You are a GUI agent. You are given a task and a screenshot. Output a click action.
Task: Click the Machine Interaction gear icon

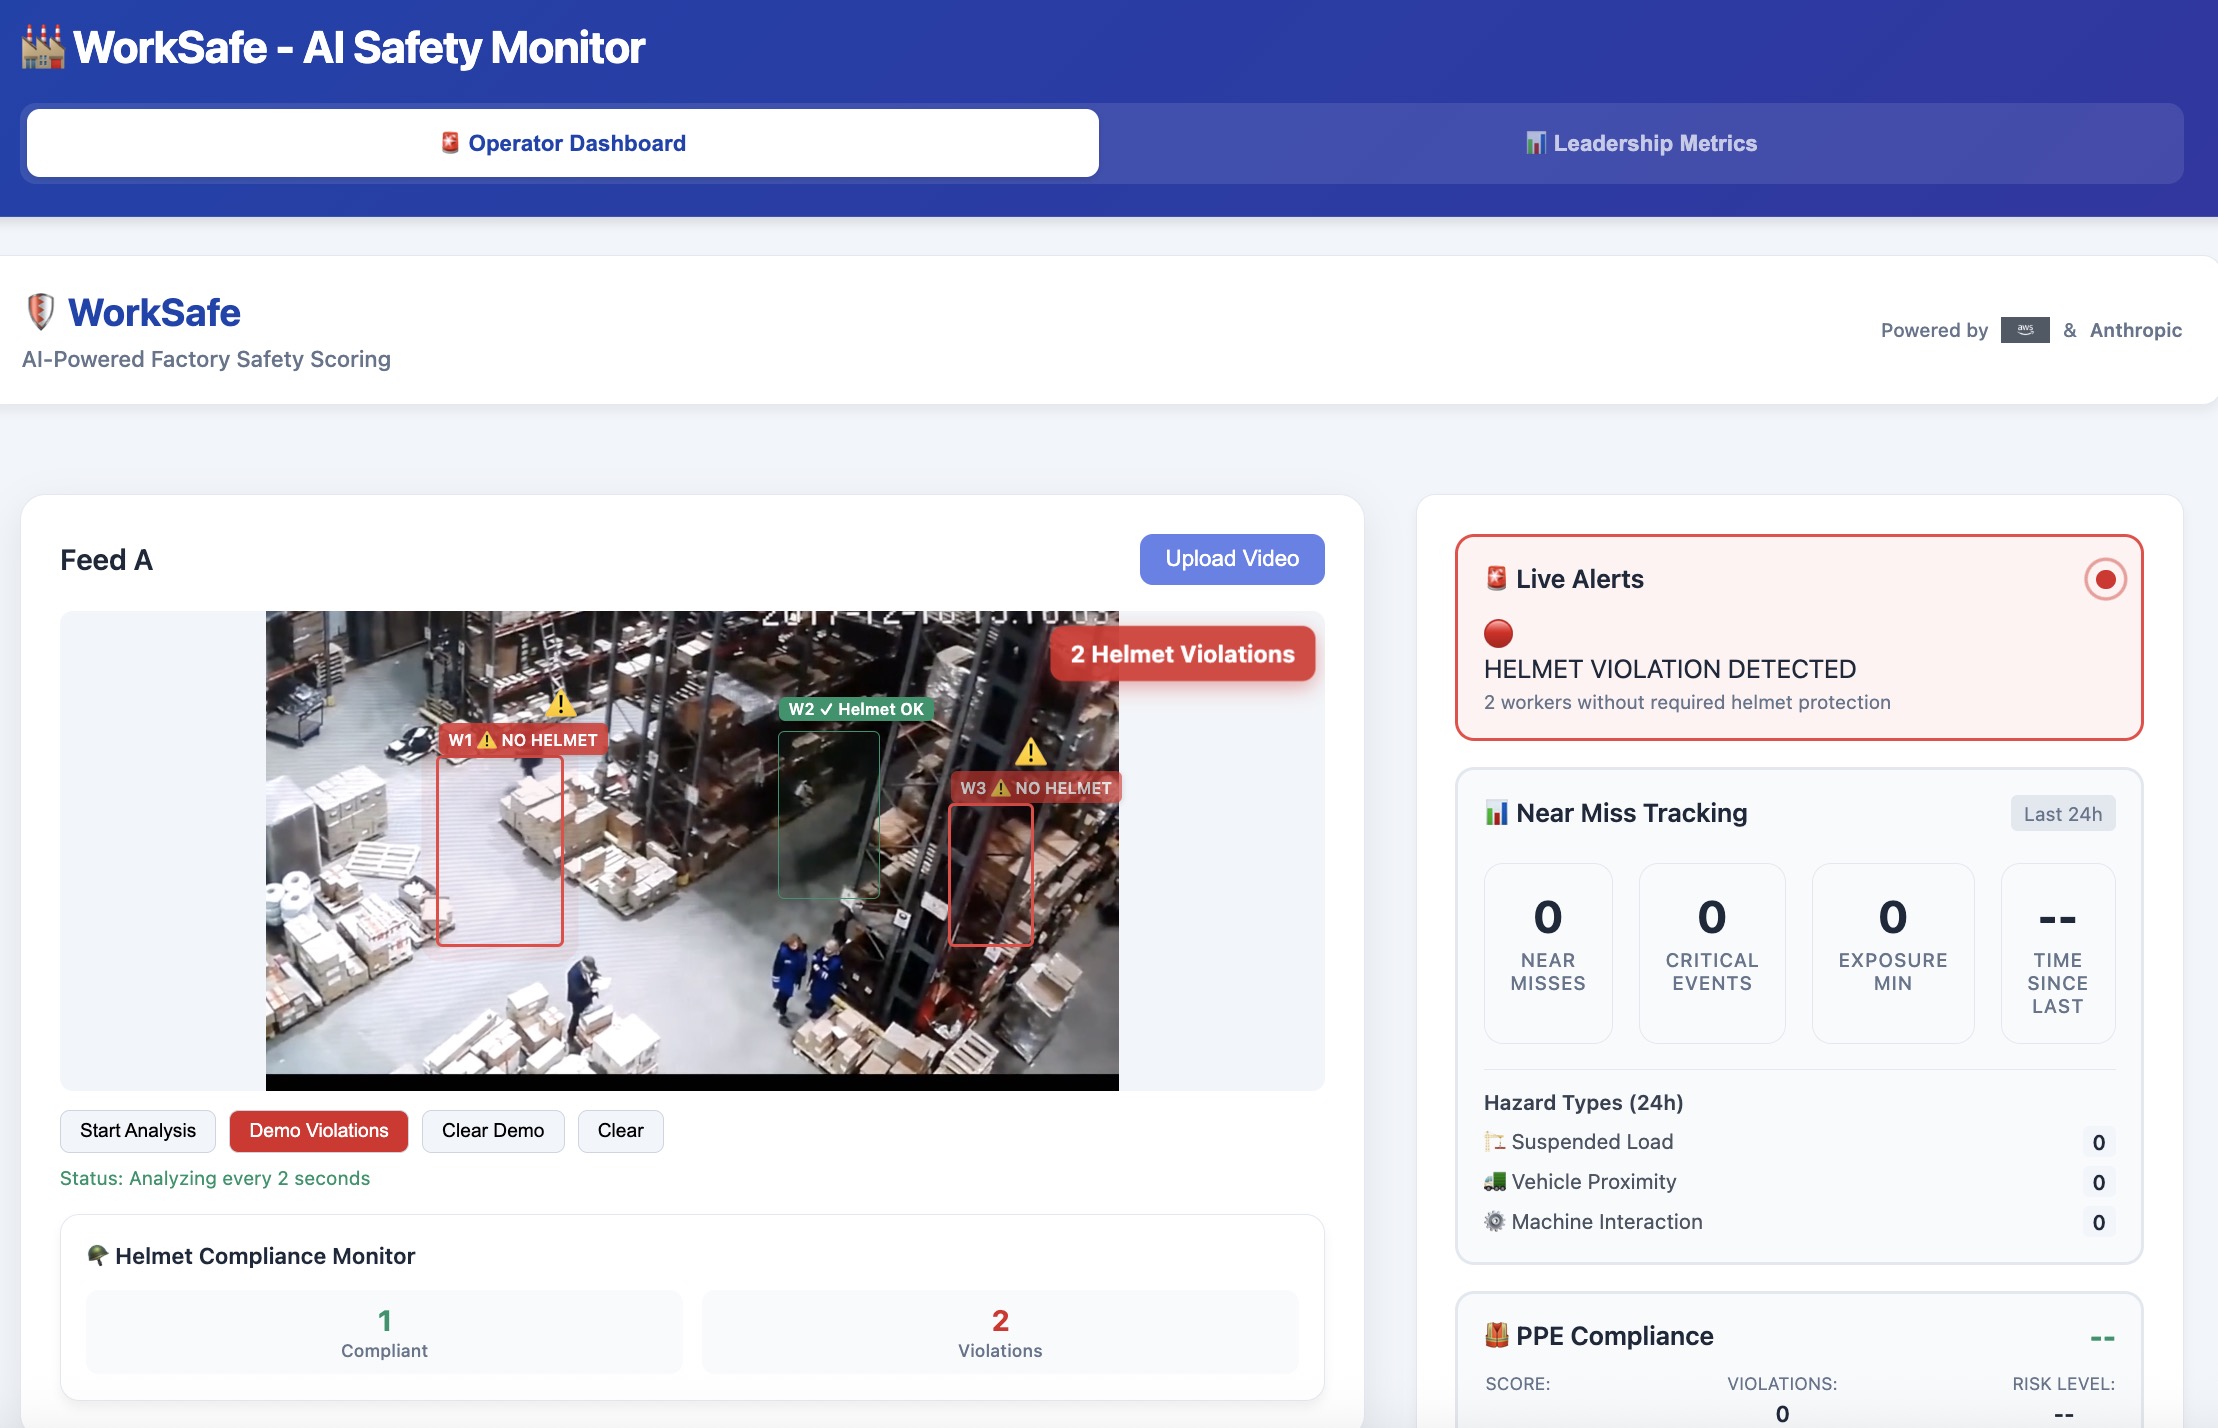point(1495,1221)
